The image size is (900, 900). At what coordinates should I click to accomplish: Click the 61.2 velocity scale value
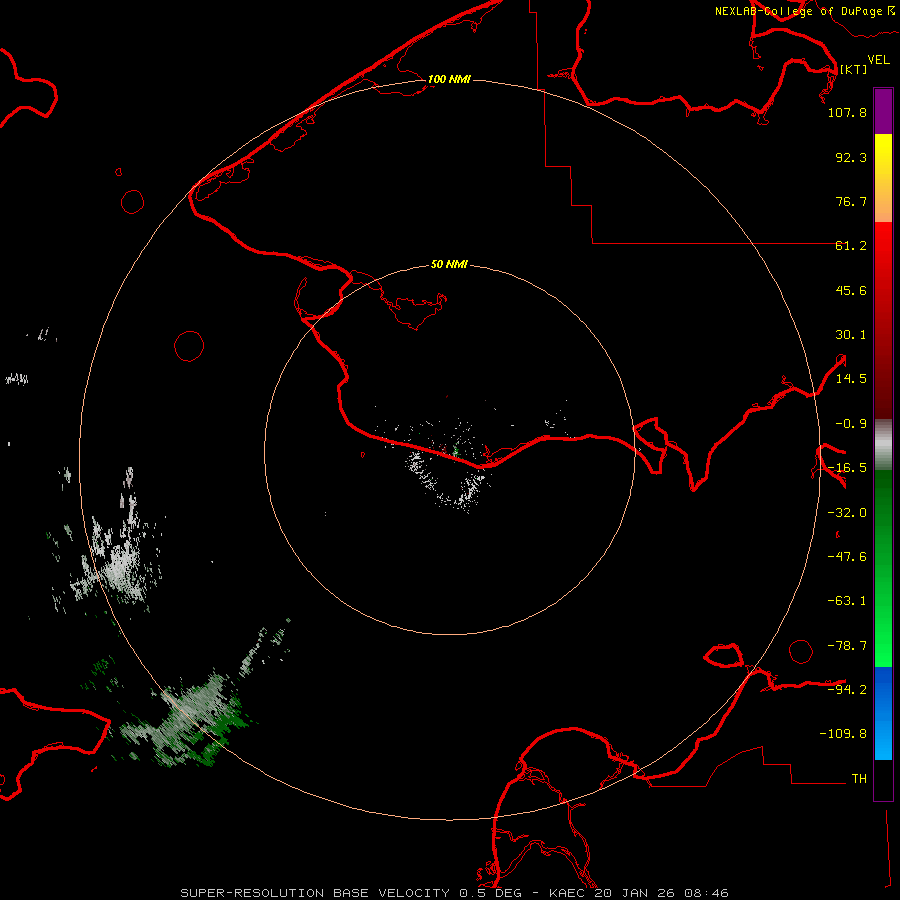pyautogui.click(x=851, y=246)
